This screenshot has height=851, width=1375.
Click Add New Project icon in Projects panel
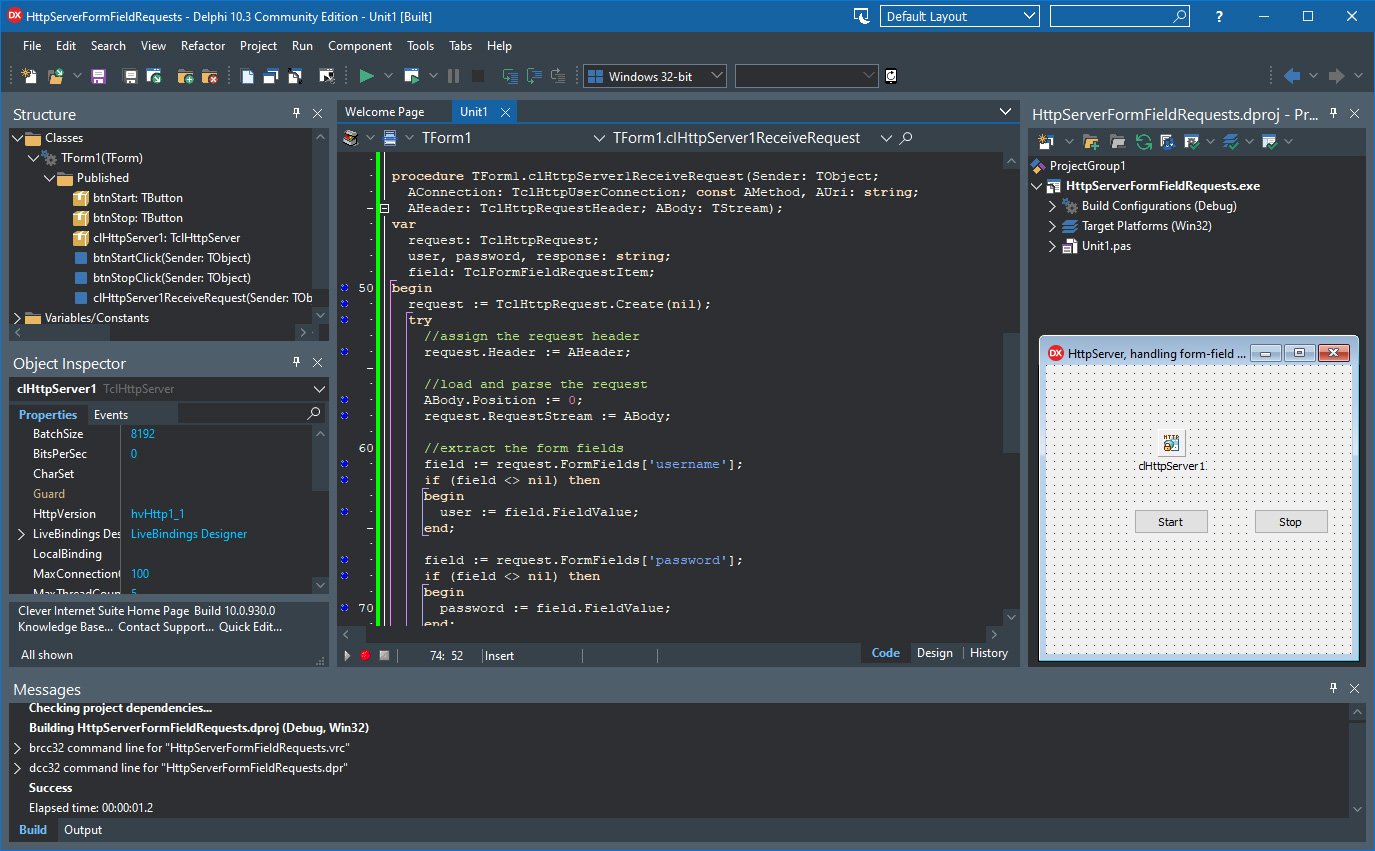pyautogui.click(x=1046, y=142)
